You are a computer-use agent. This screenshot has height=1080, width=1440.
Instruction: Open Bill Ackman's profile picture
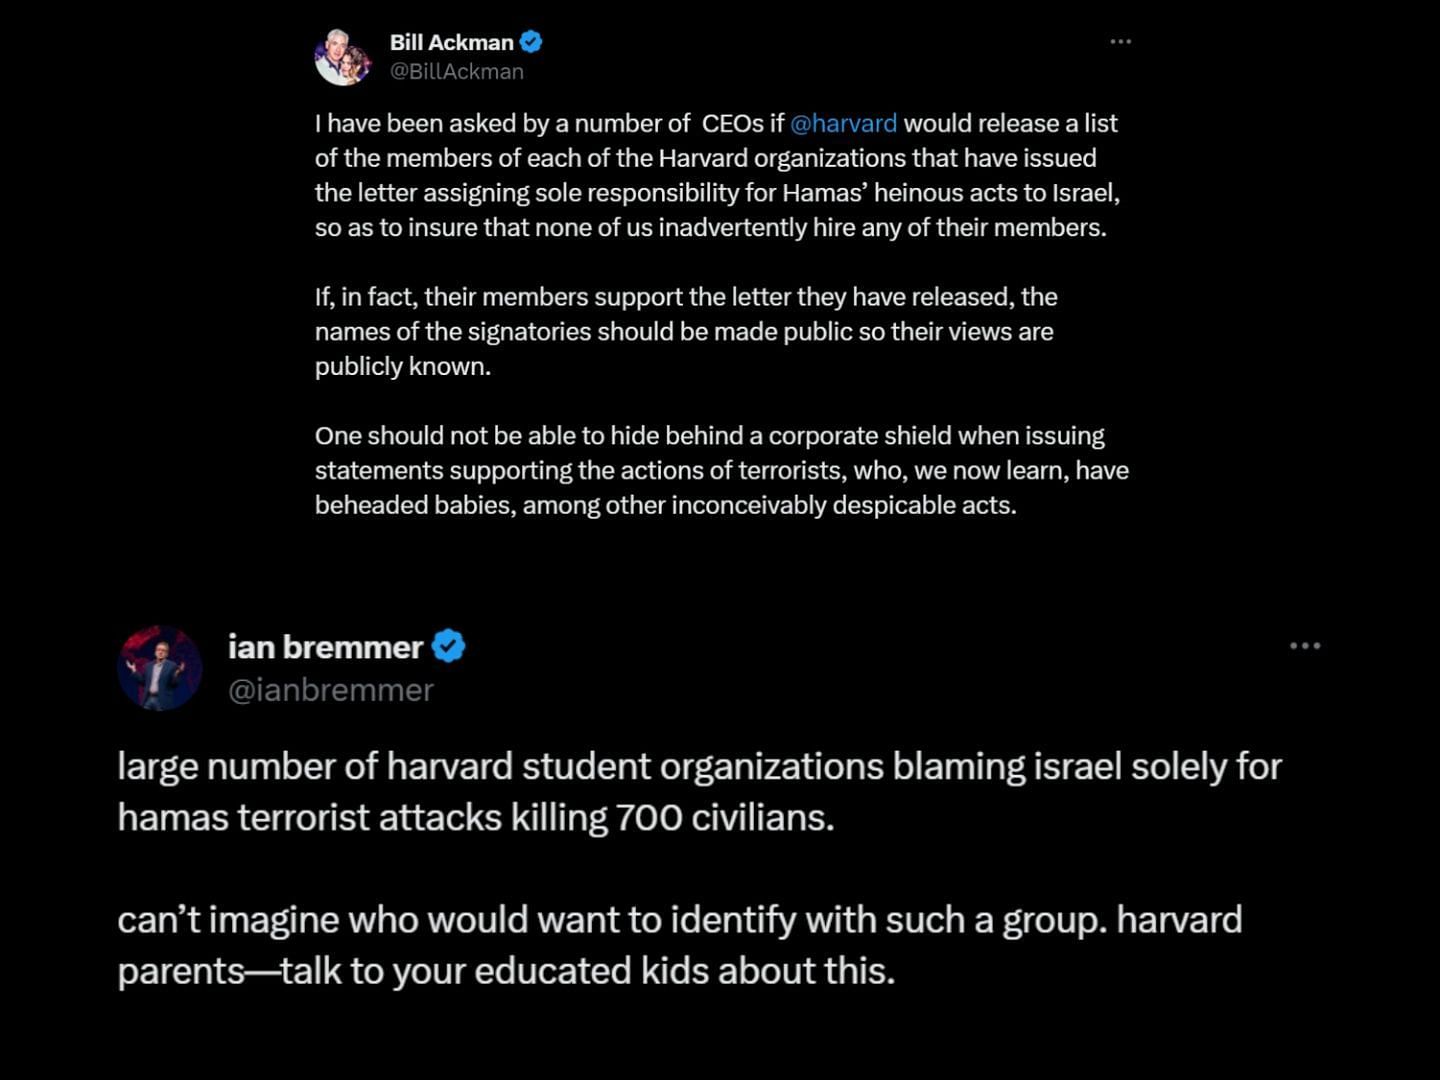(343, 57)
